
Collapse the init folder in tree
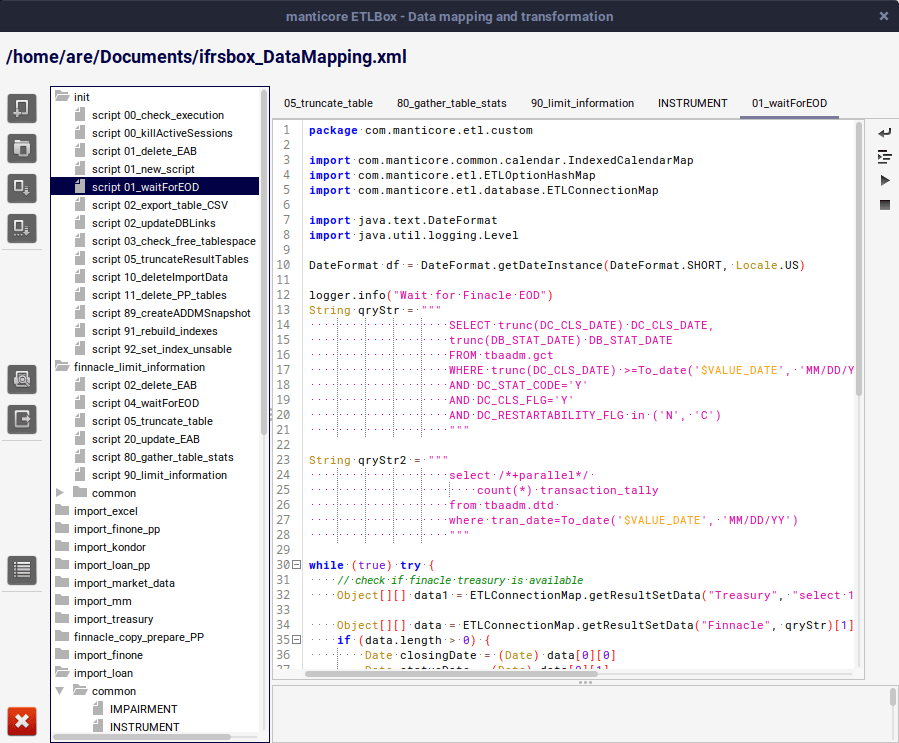pyautogui.click(x=62, y=97)
